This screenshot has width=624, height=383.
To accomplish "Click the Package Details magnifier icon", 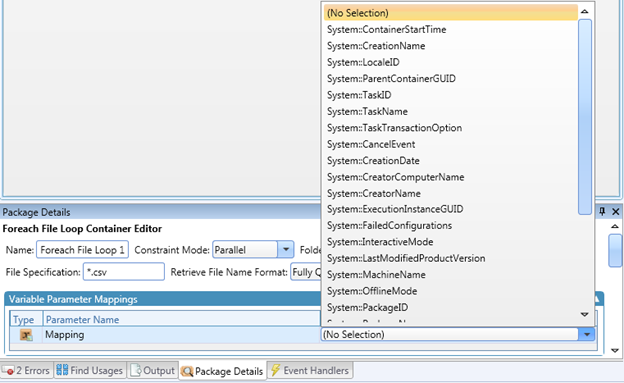I will (187, 371).
